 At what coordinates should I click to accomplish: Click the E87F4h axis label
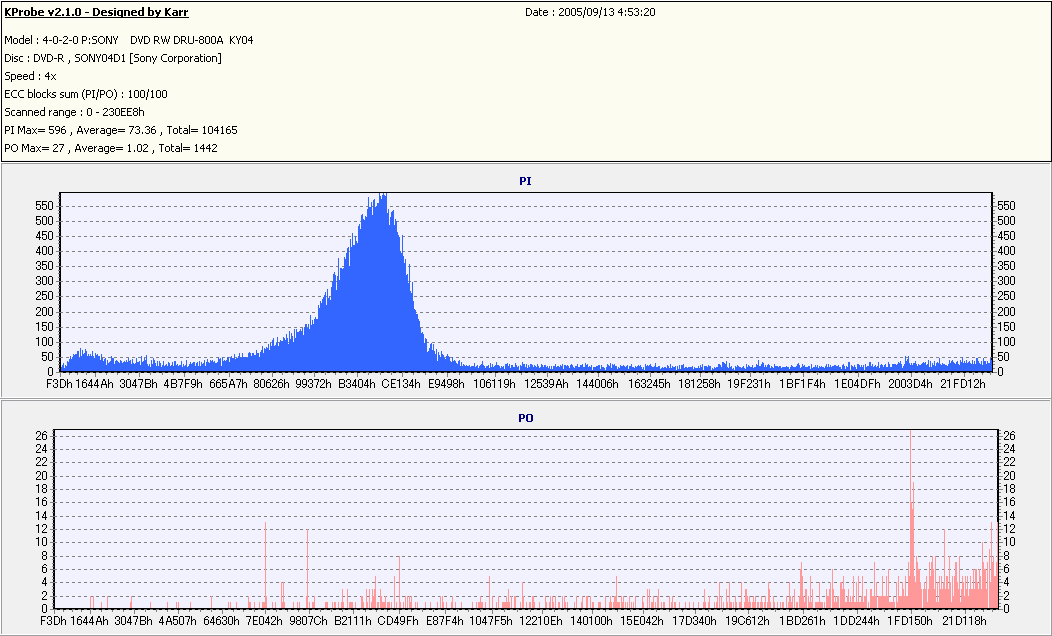coord(444,621)
